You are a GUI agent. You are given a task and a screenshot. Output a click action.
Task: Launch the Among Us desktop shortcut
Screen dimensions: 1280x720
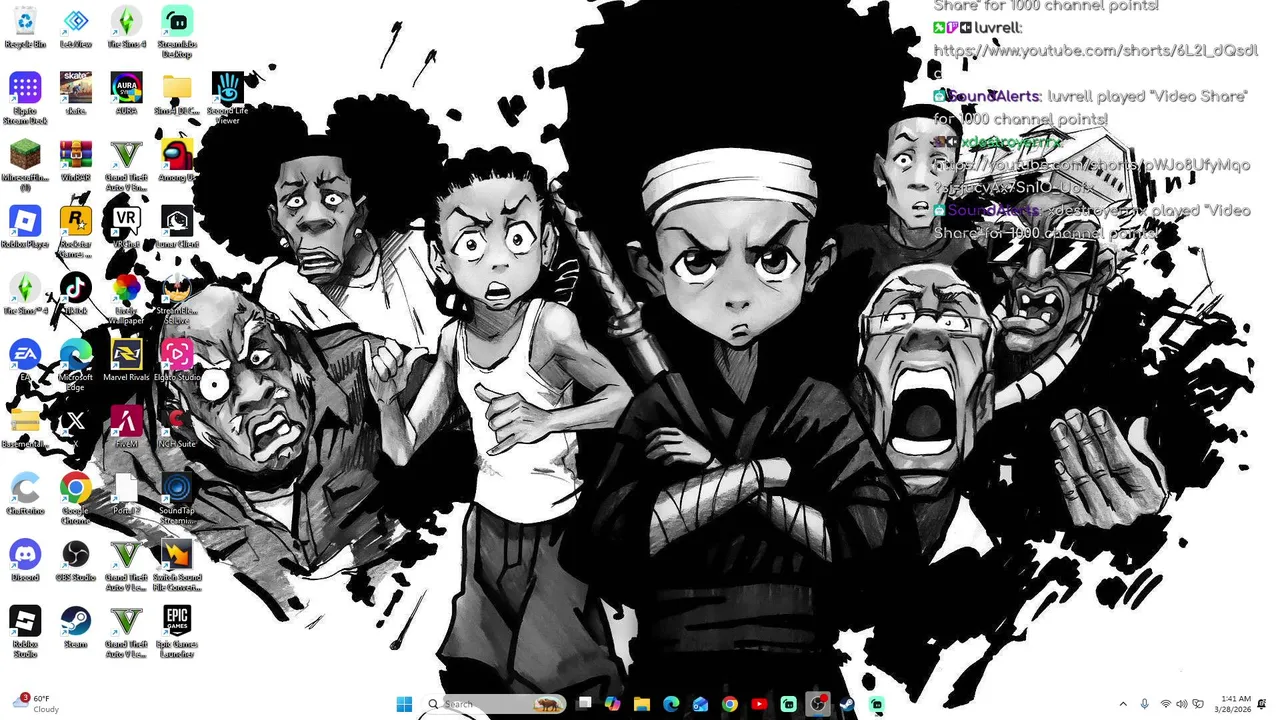coord(177,160)
